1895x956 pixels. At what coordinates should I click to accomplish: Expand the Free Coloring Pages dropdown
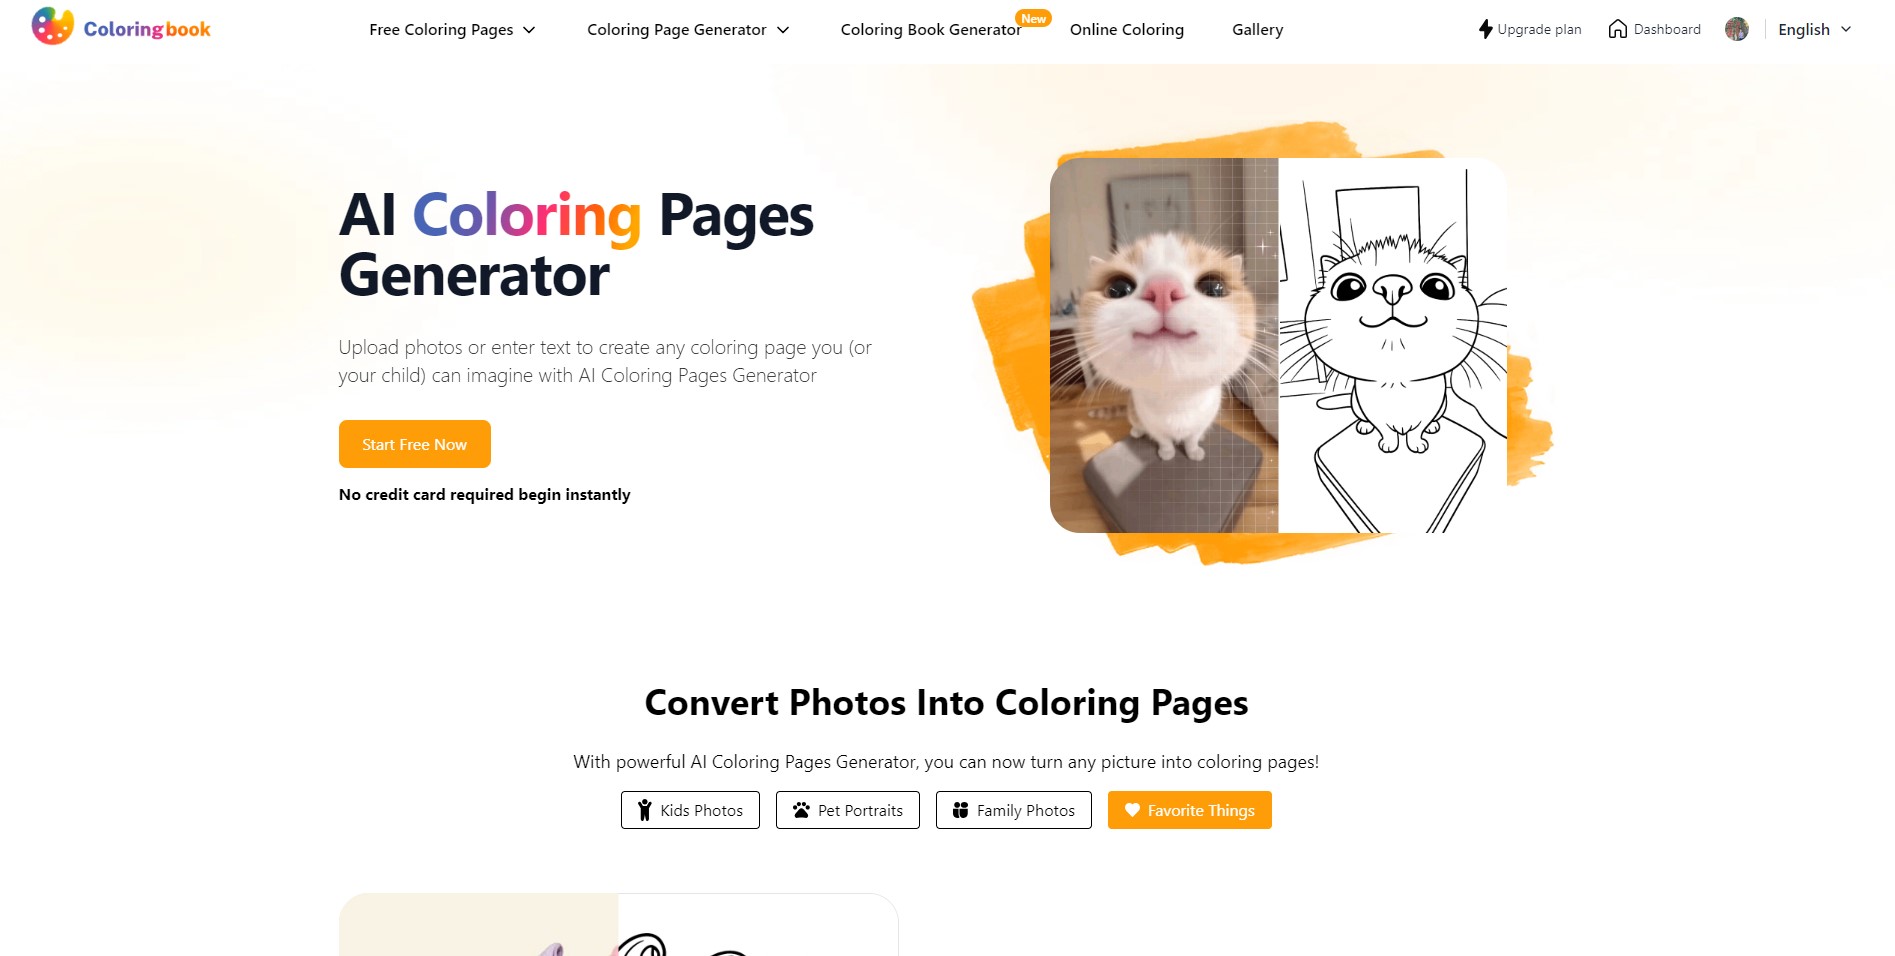(x=452, y=30)
